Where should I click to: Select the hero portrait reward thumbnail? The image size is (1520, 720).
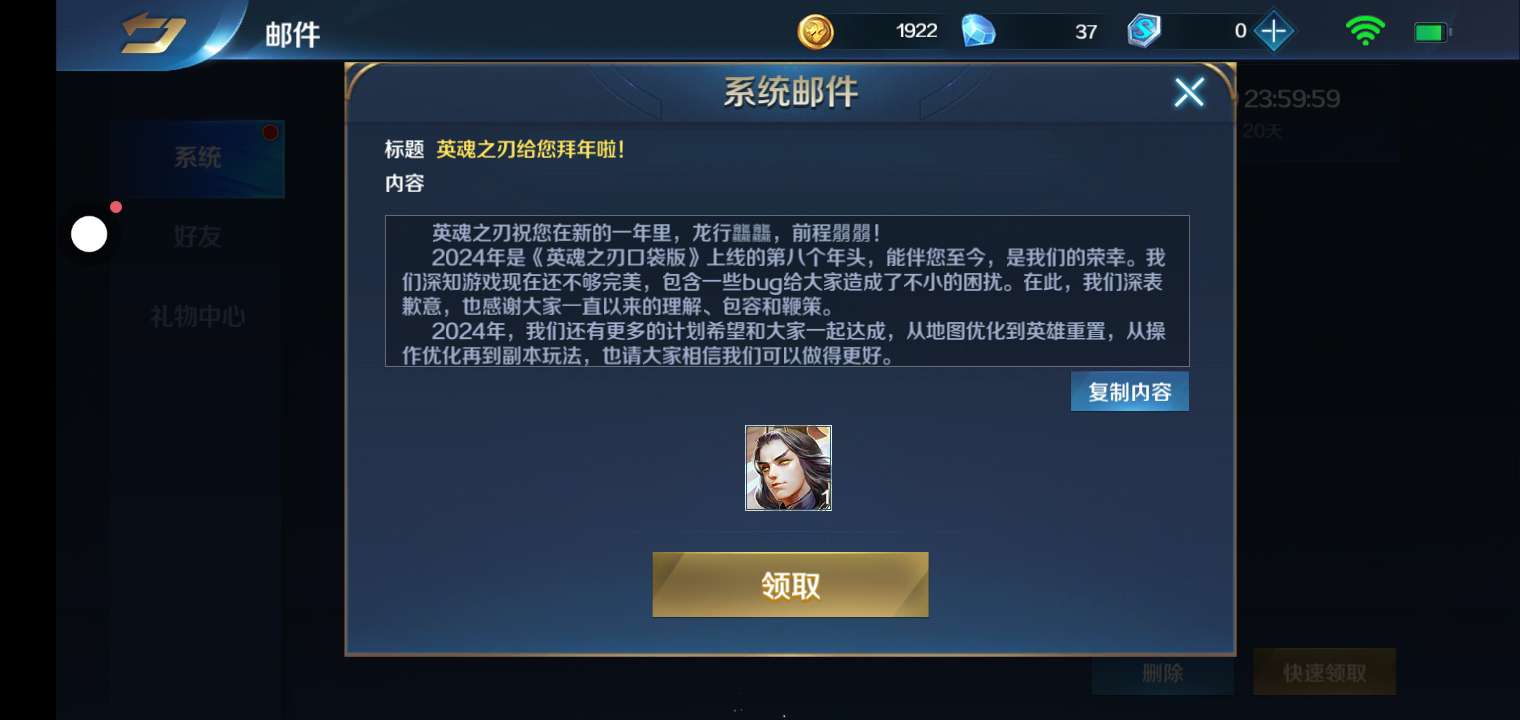[x=788, y=468]
